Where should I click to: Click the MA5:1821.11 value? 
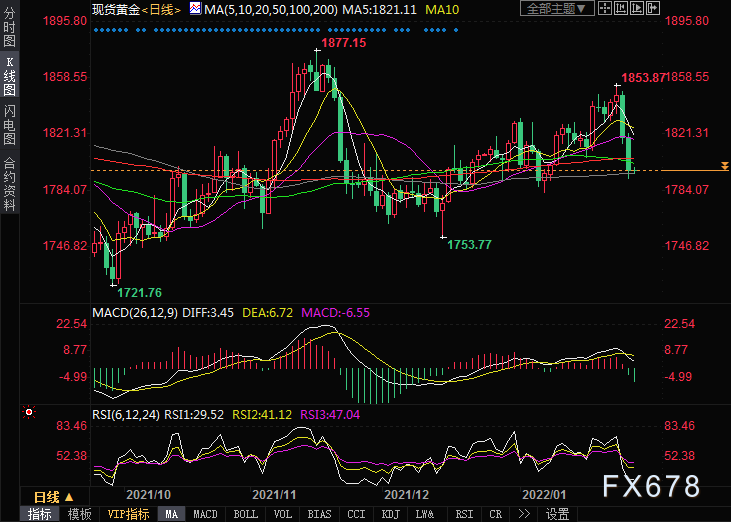(x=379, y=9)
